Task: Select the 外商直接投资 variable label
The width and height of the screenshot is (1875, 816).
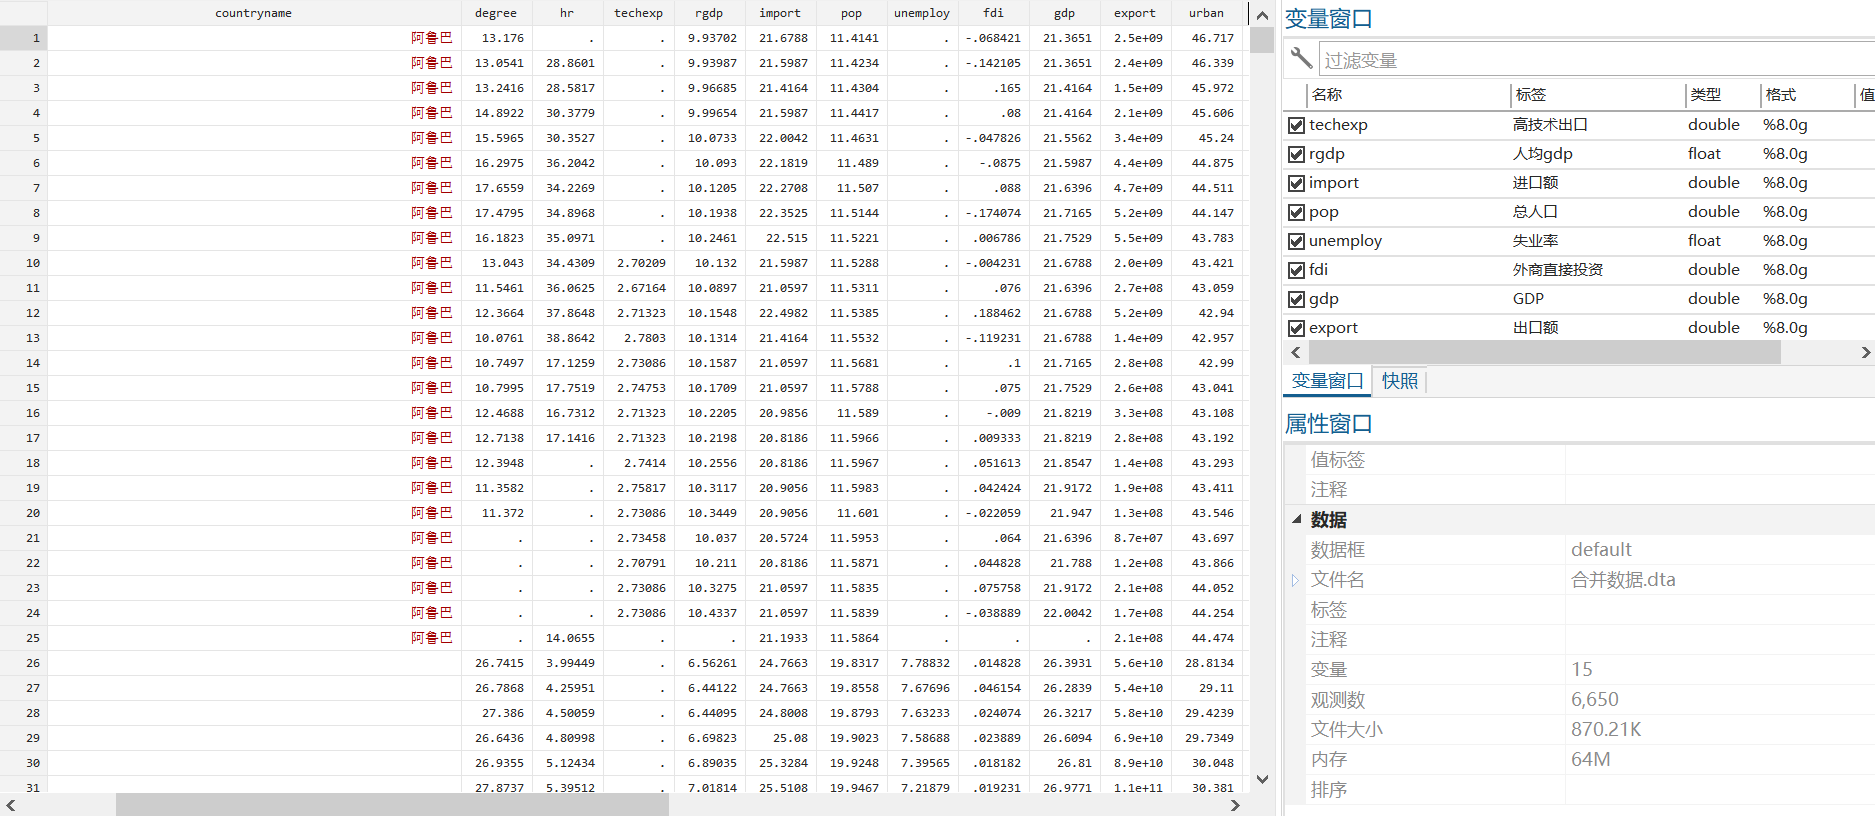Action: (1557, 270)
